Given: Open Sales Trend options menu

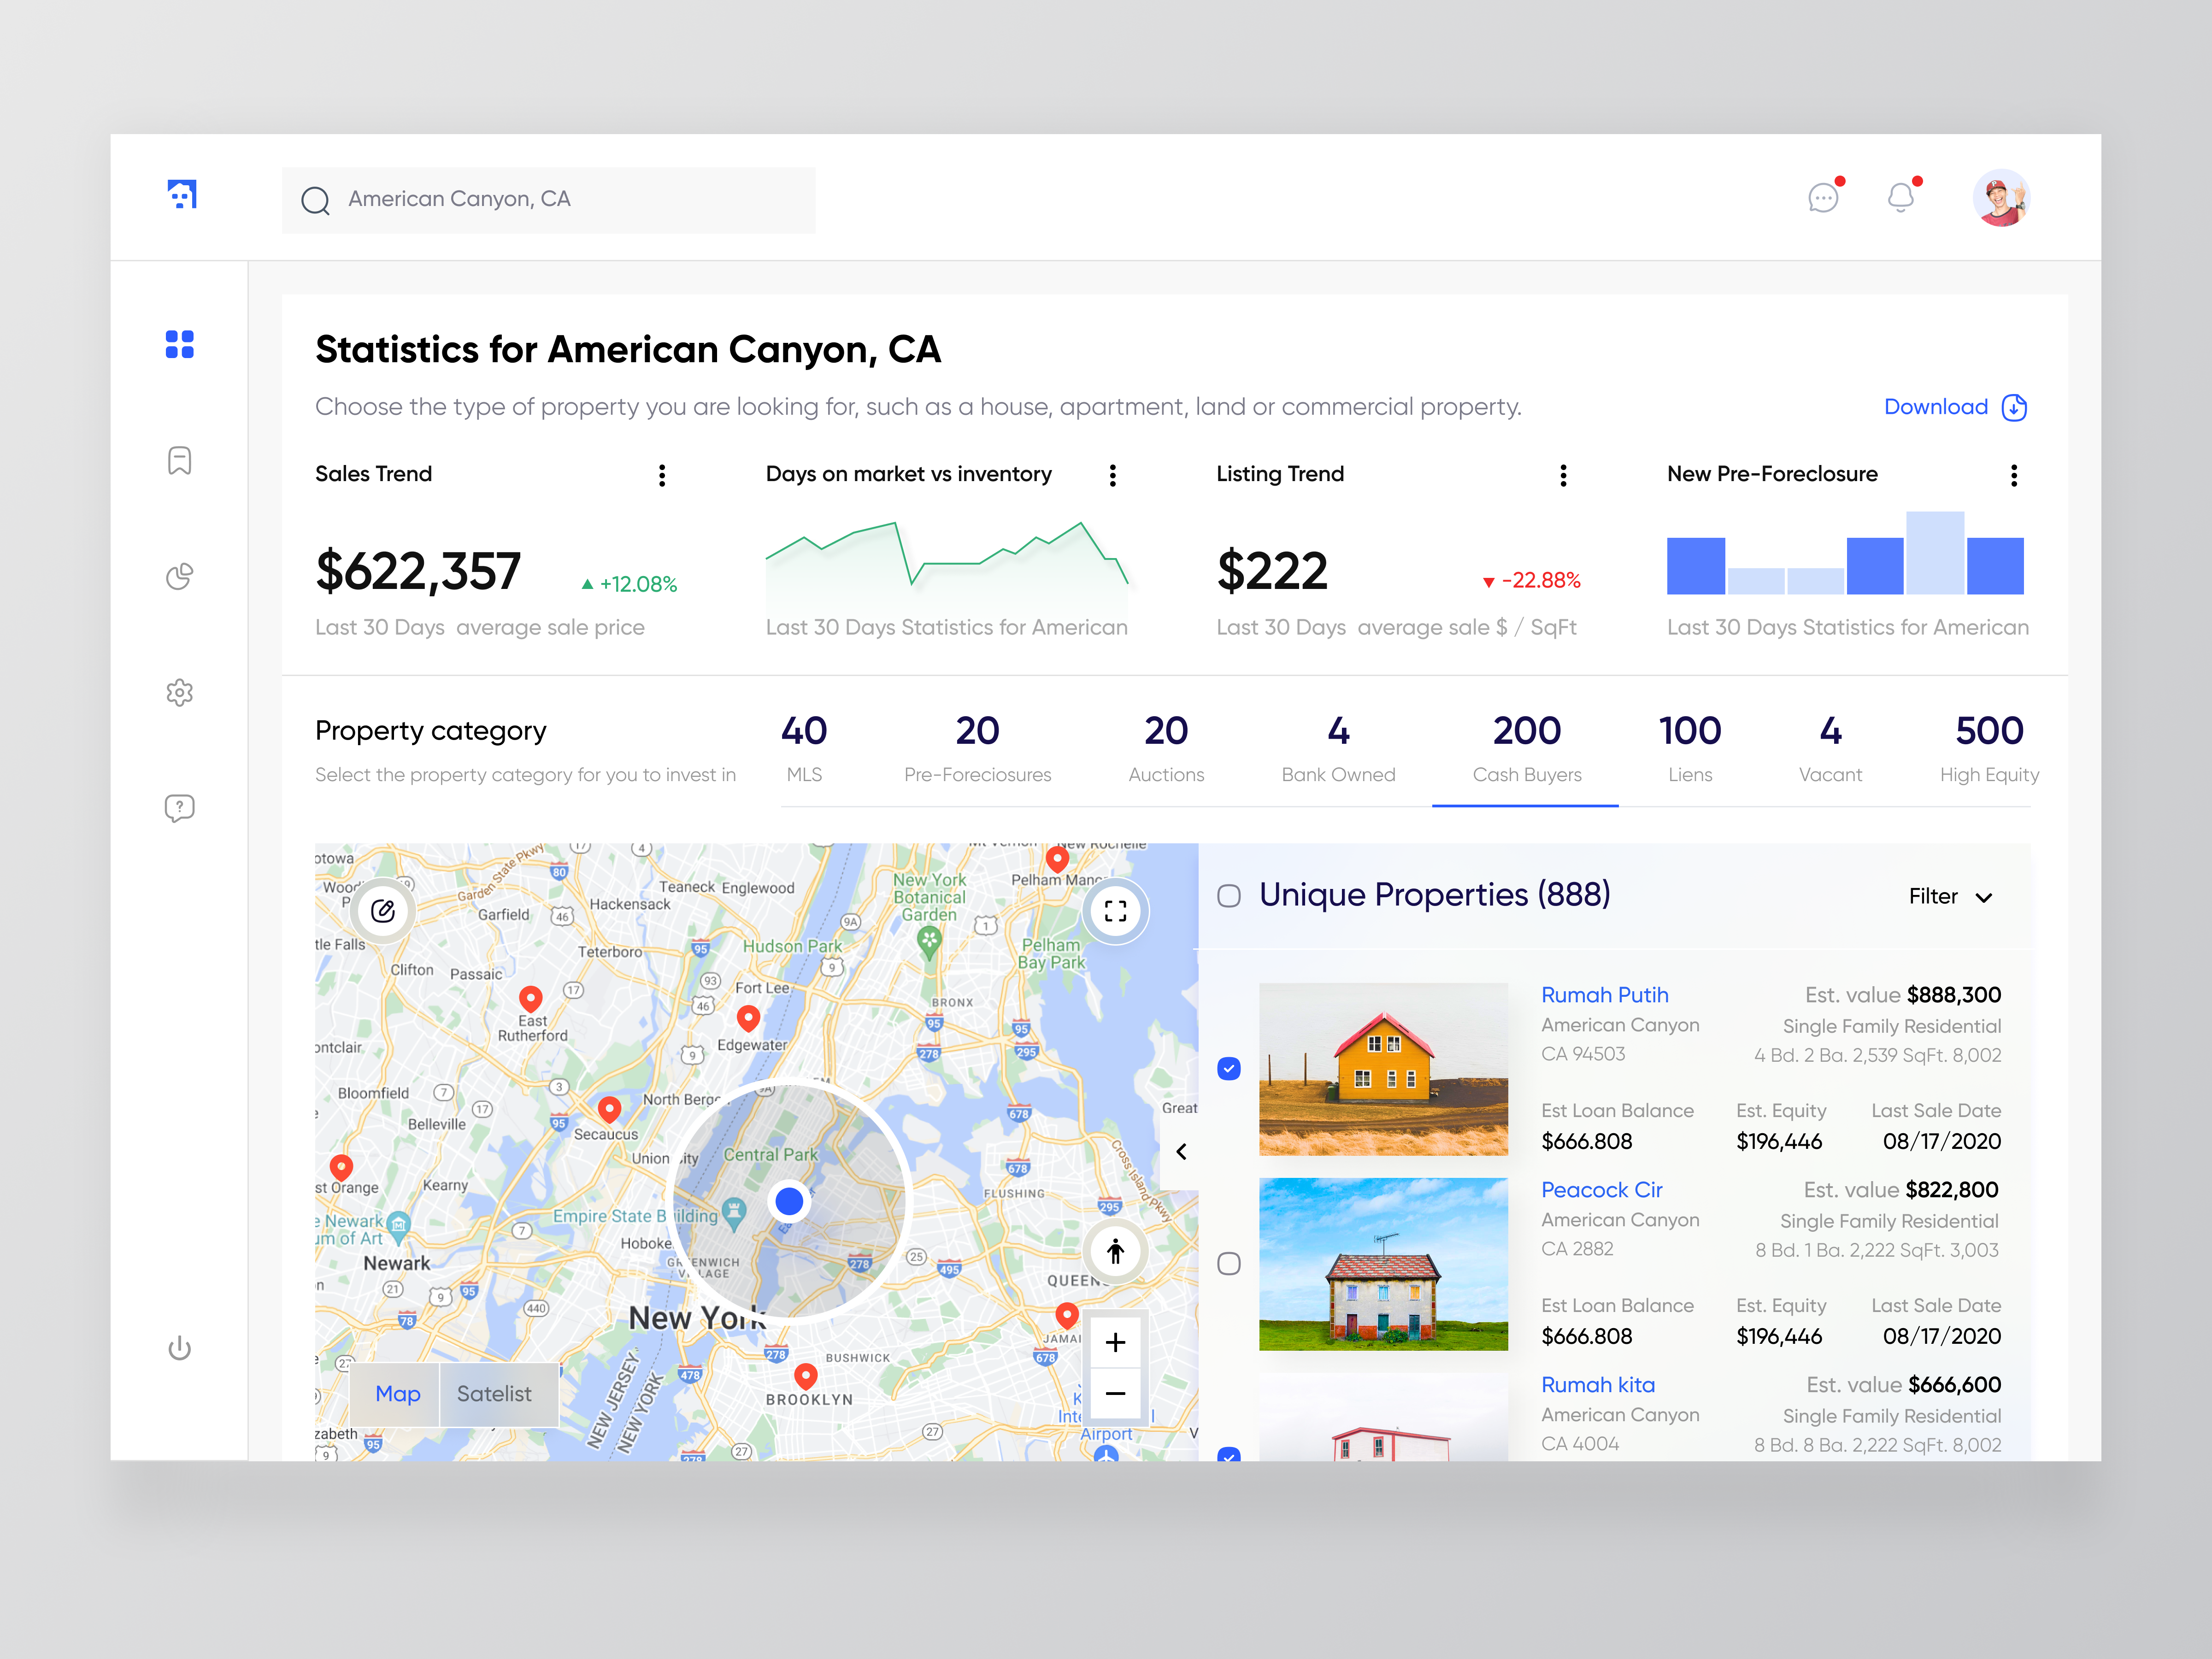Looking at the screenshot, I should tap(662, 475).
